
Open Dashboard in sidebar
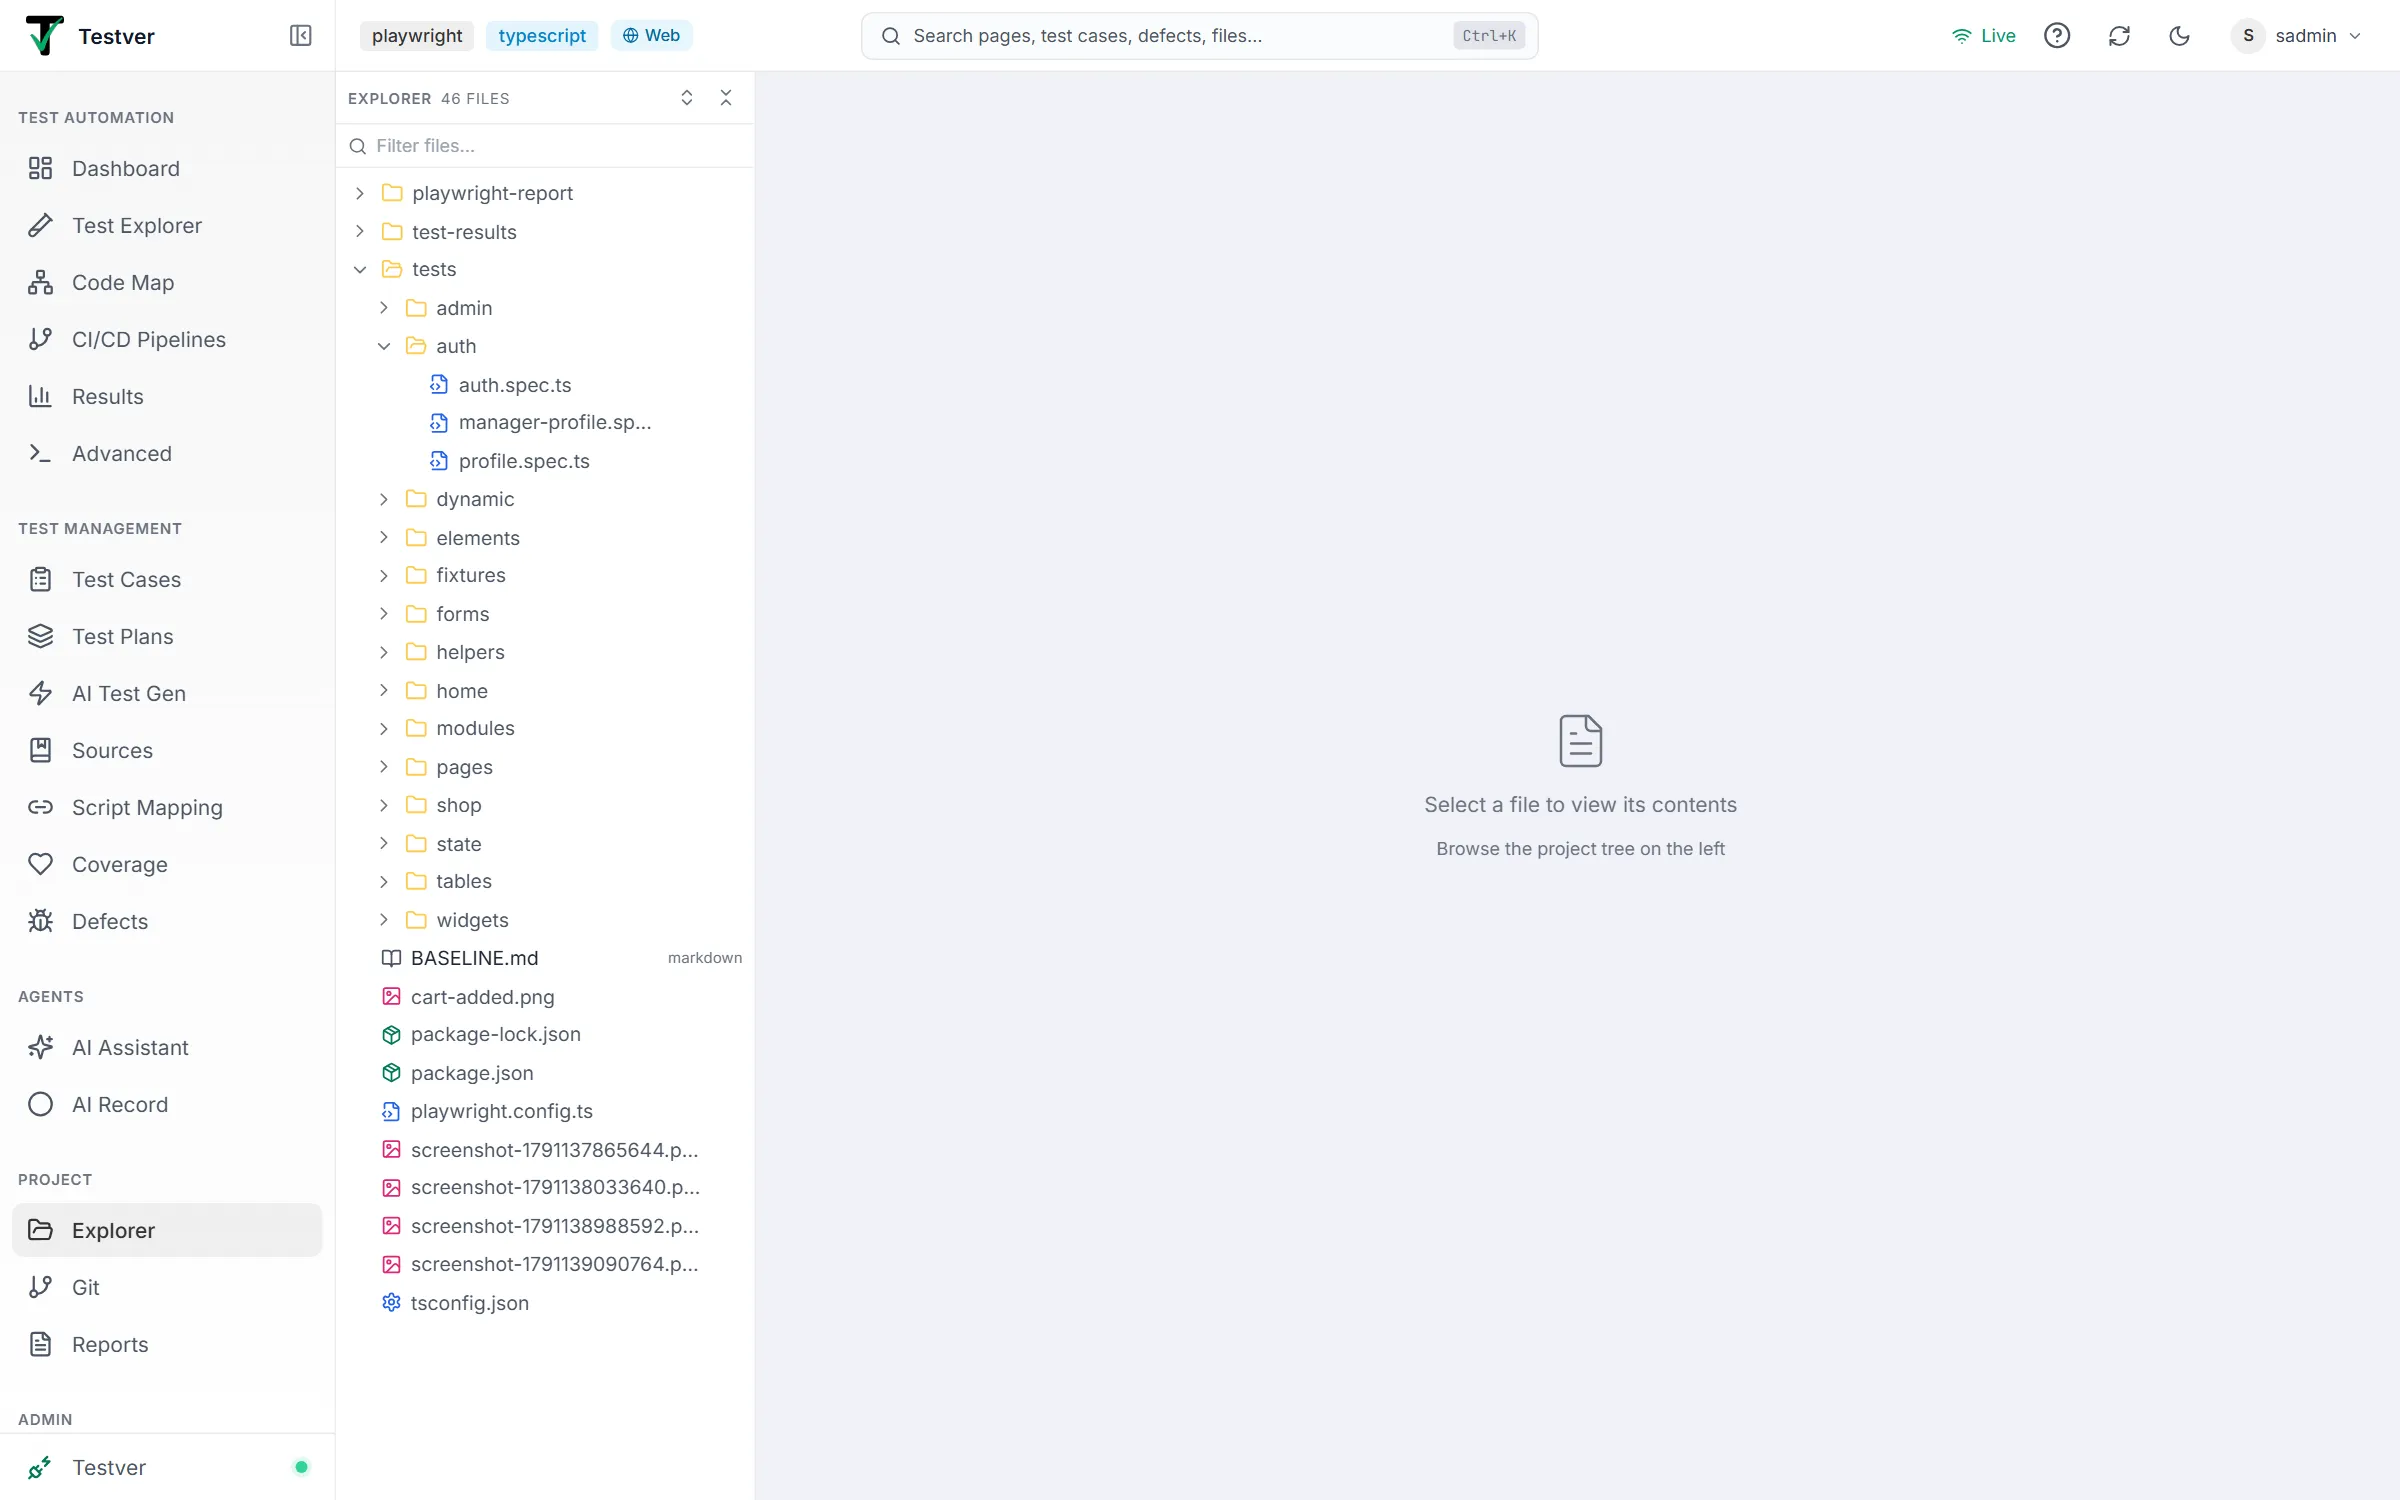(167, 168)
